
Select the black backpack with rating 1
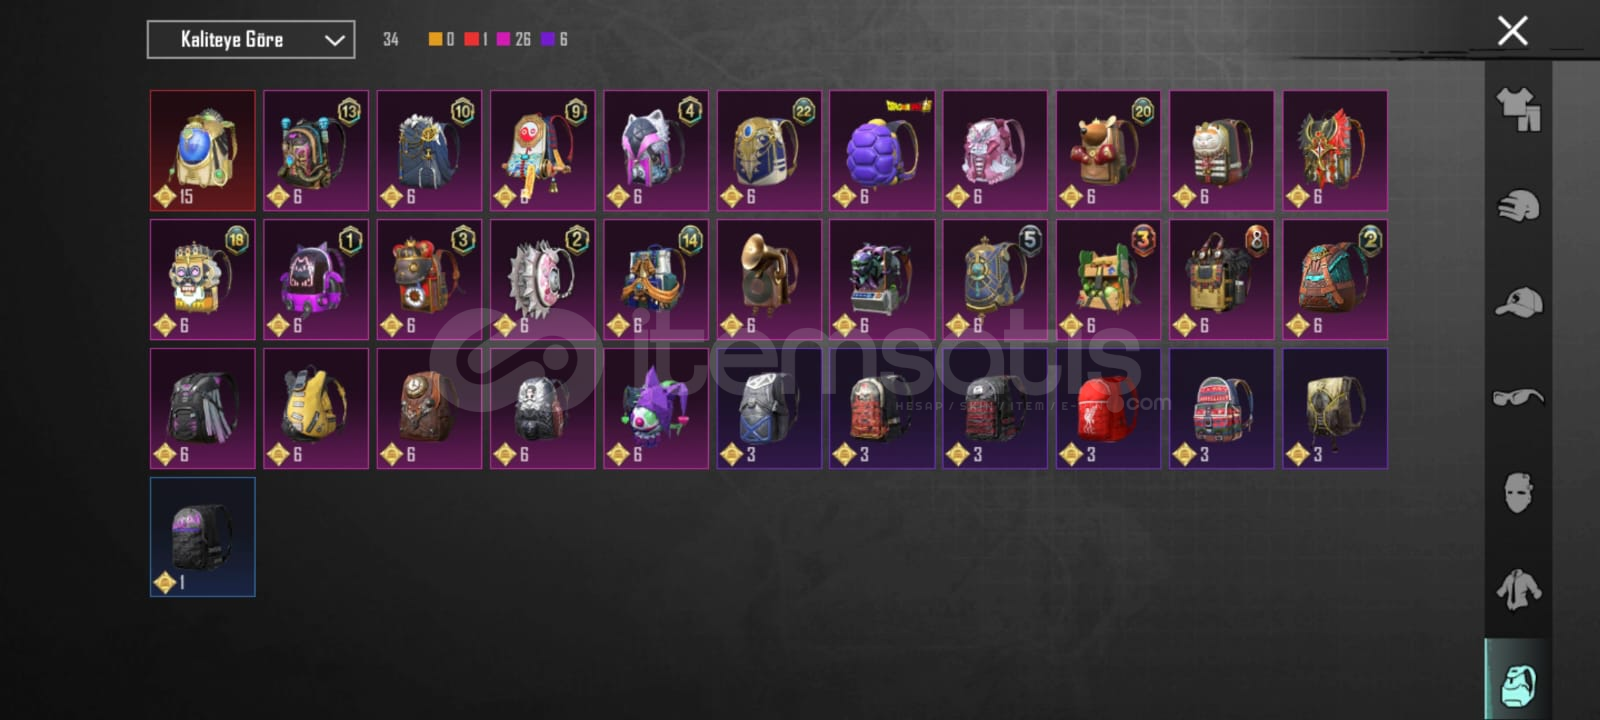203,537
